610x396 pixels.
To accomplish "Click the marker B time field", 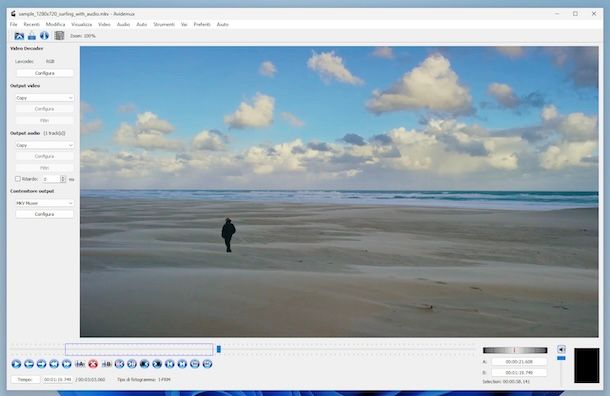I will (519, 373).
